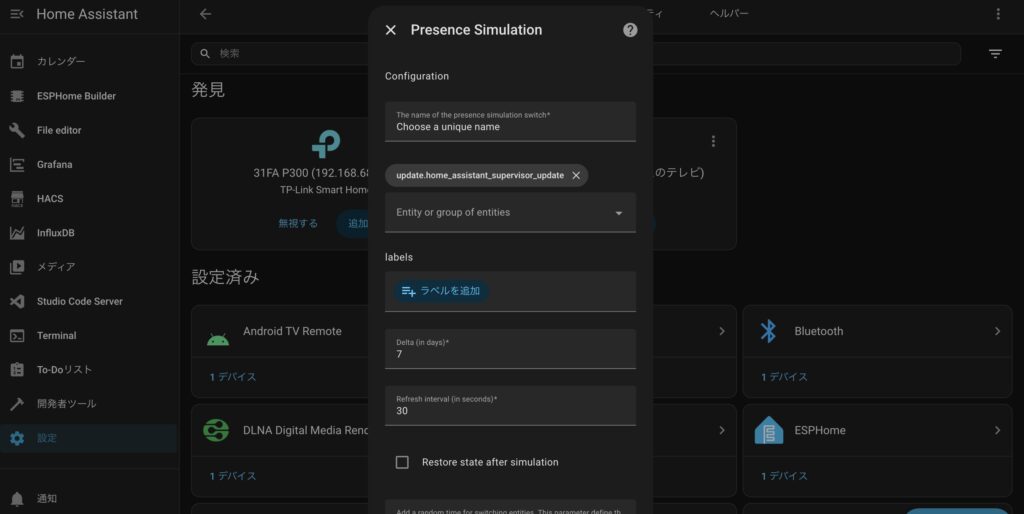Enable Restore state after simulation checkbox
The width and height of the screenshot is (1024, 514).
[402, 462]
